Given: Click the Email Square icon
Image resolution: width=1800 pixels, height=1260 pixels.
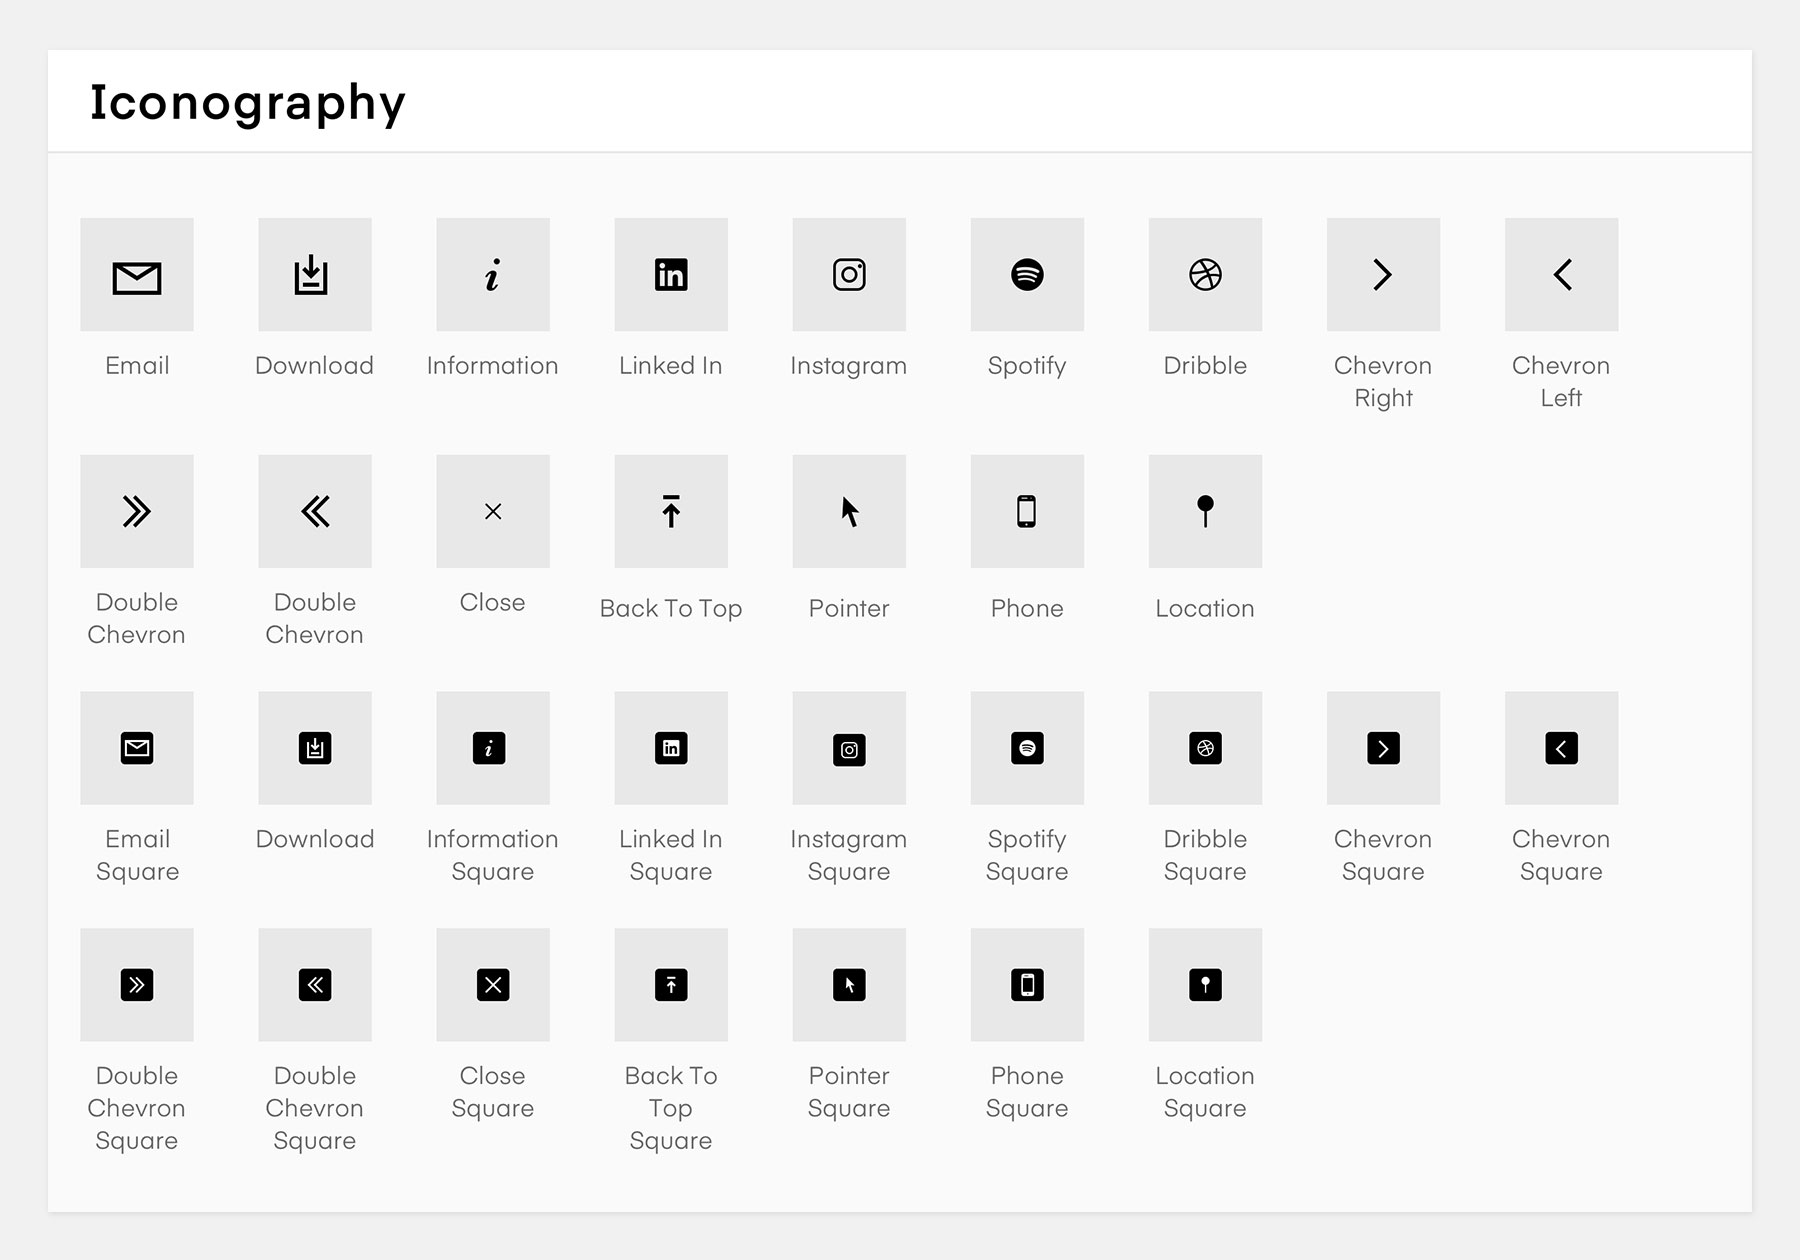Looking at the screenshot, I should [x=137, y=748].
